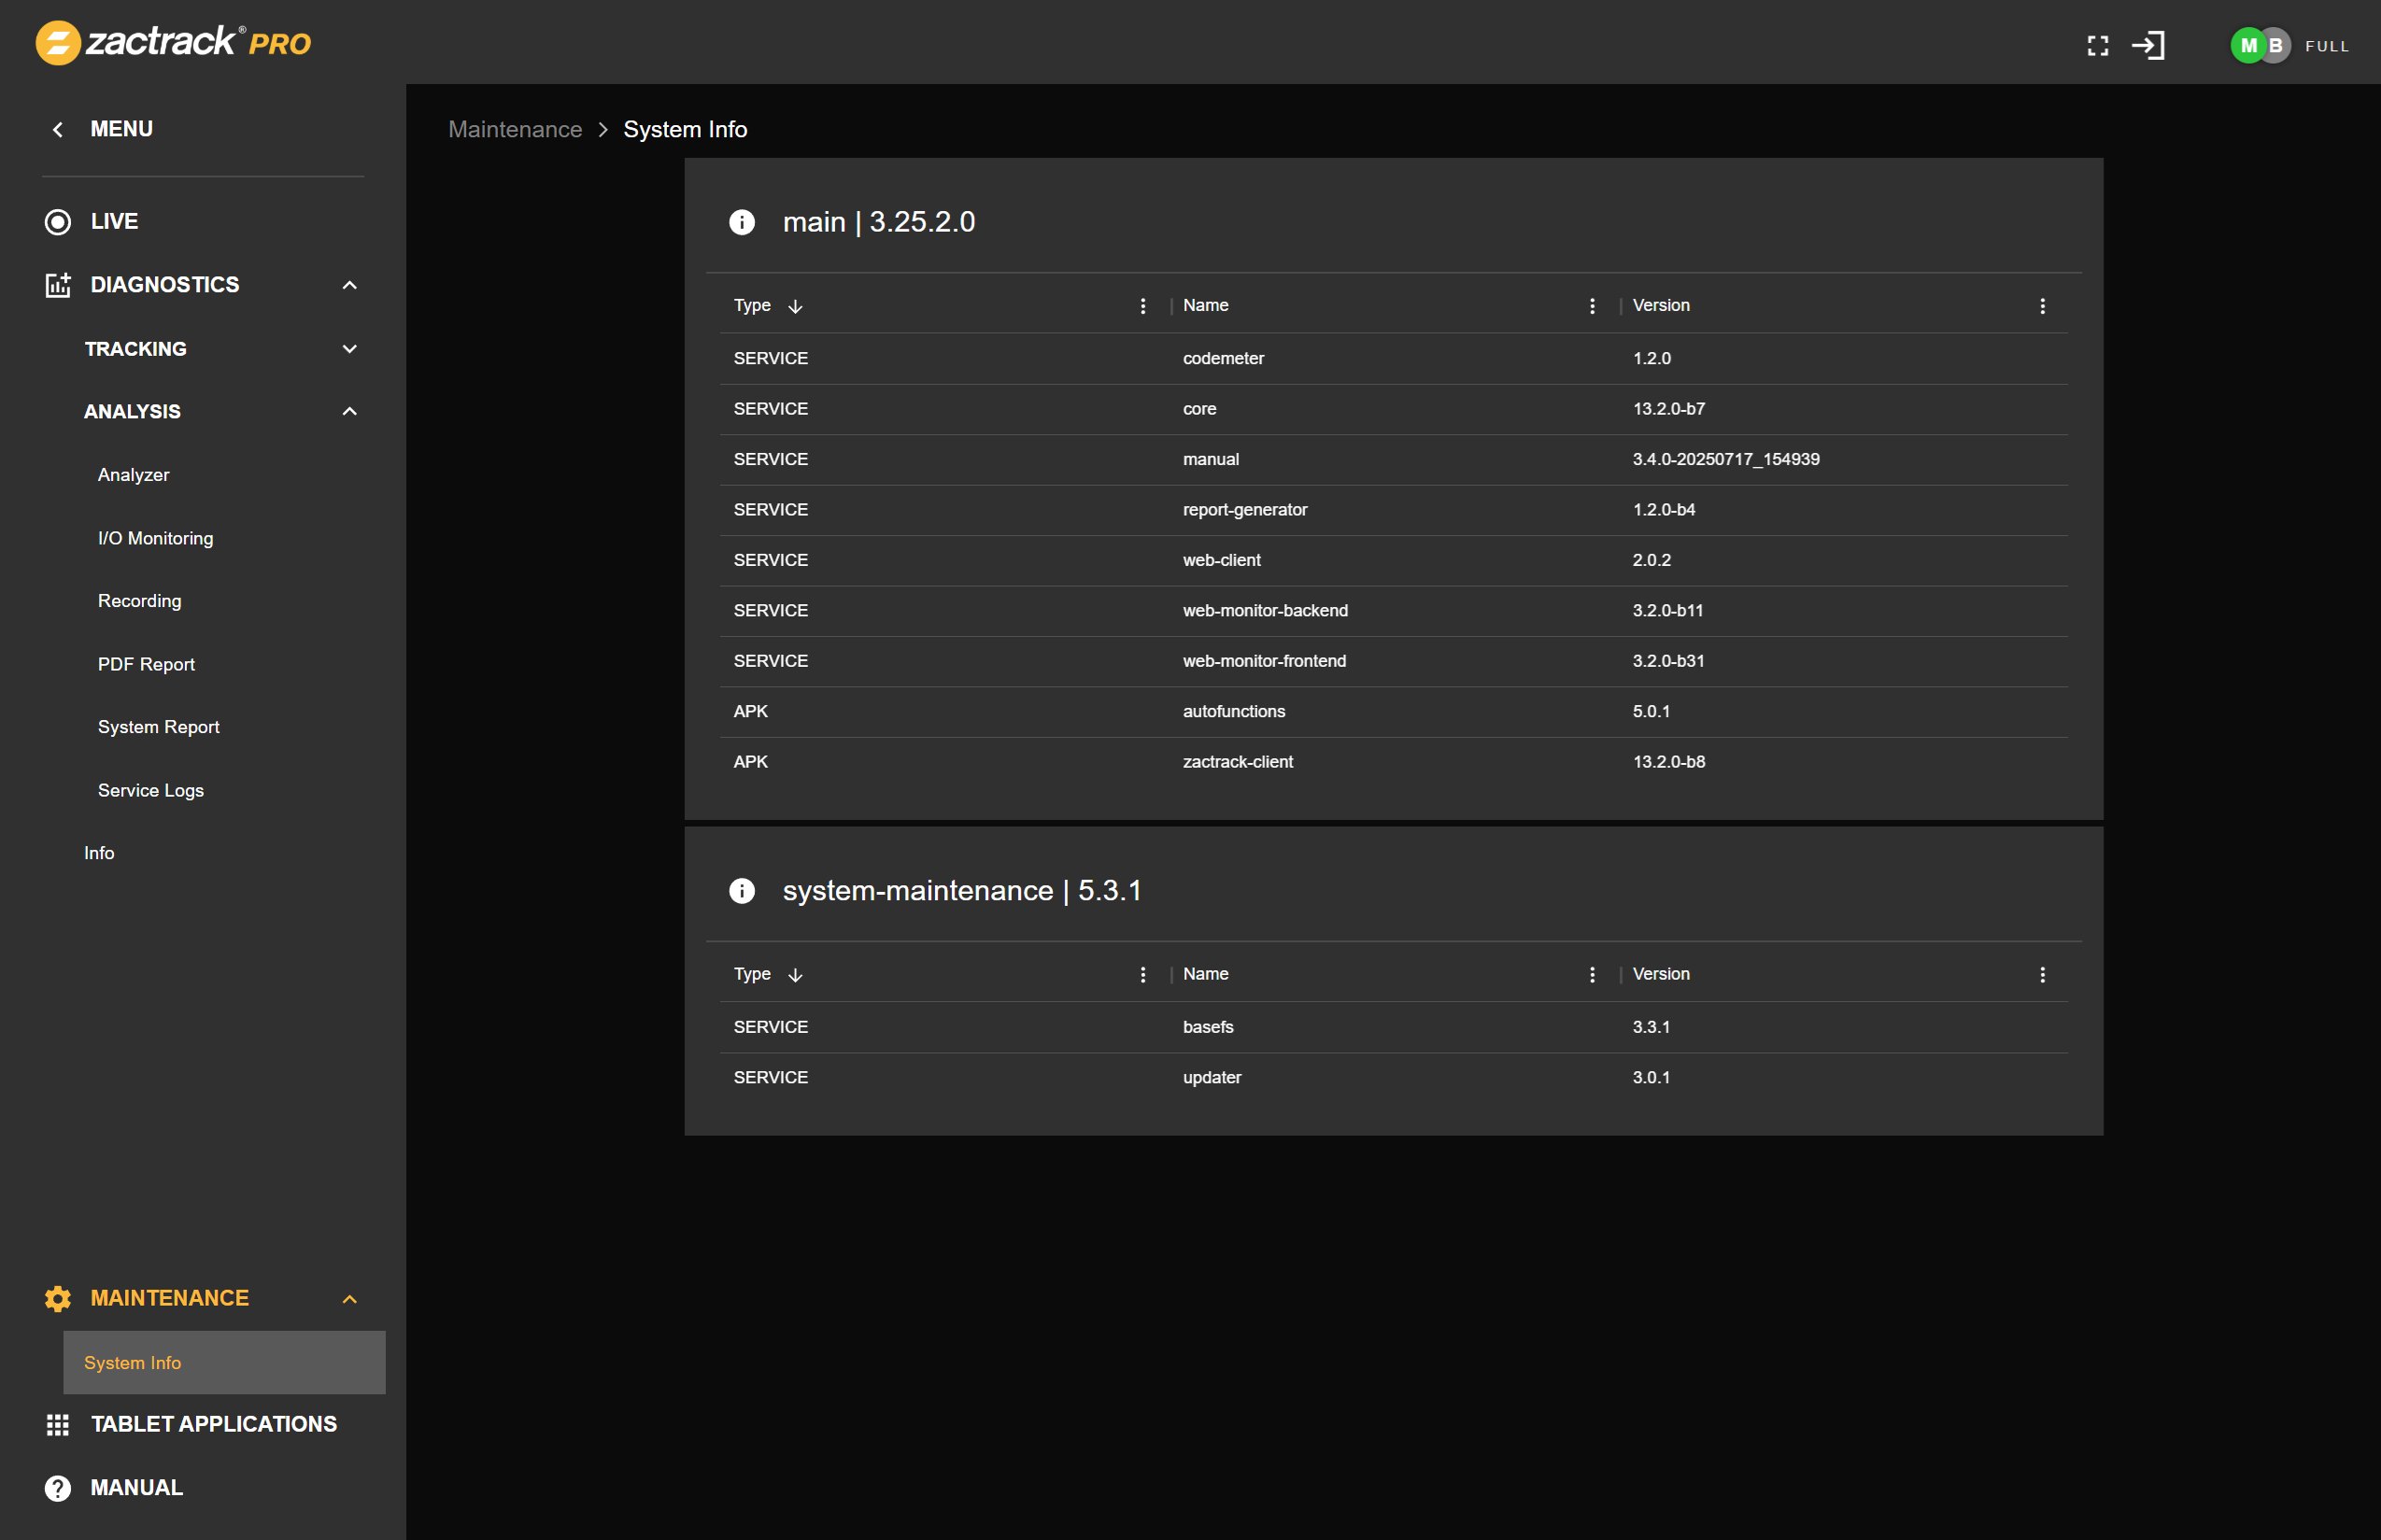Click the Tablet Applications grid icon
Viewport: 2381px width, 1540px height.
point(57,1424)
